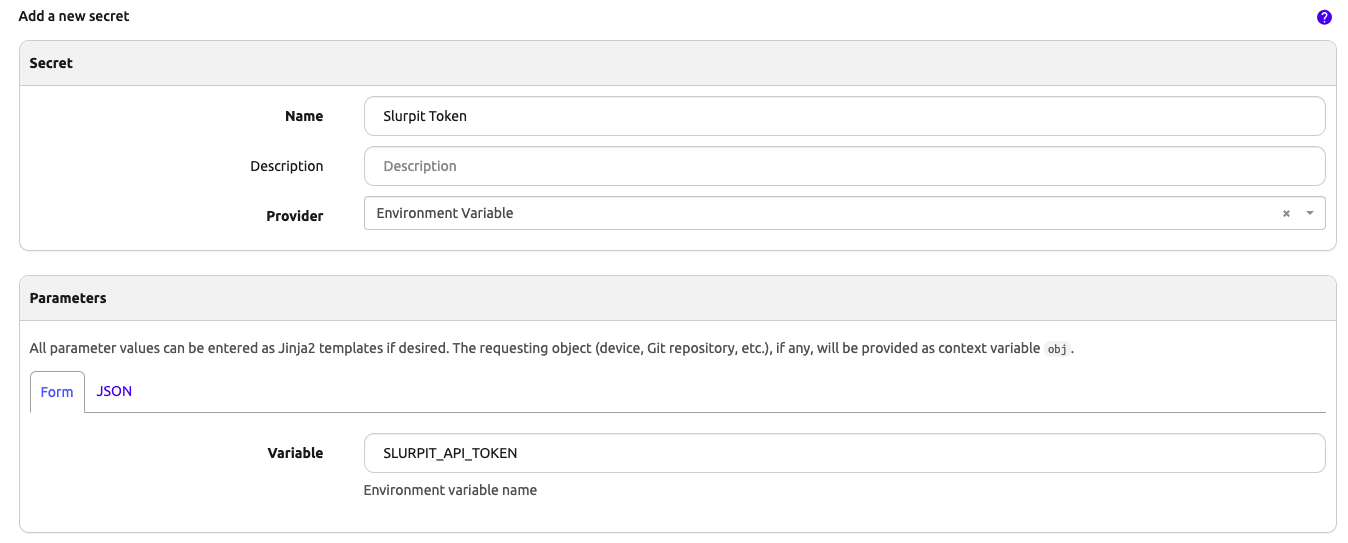
Task: Focus the Variable field with SLURPIT_API_TOKEN
Action: click(844, 453)
